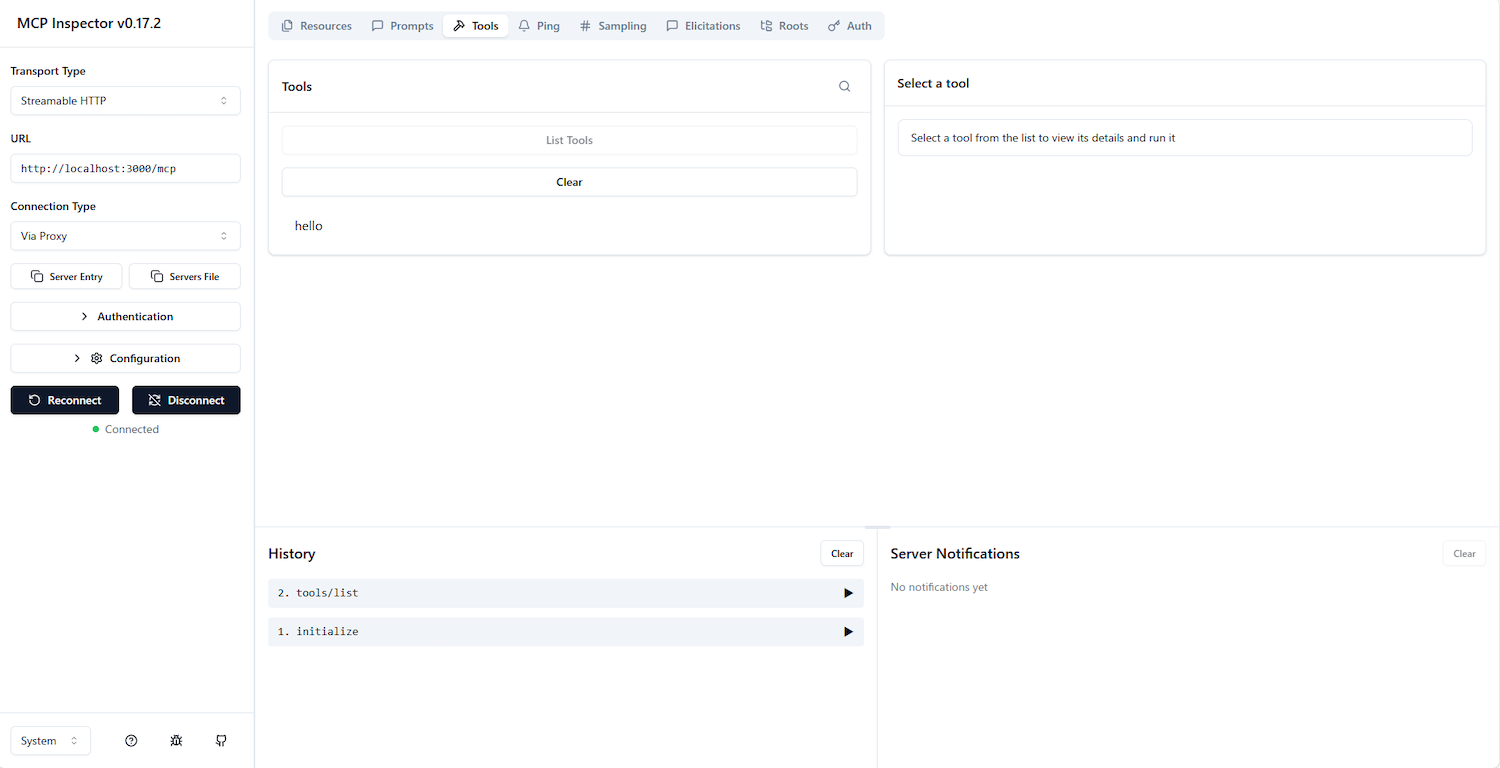Viewport: 1500px width, 768px height.
Task: Open the GitHub icon link
Action: tap(221, 741)
